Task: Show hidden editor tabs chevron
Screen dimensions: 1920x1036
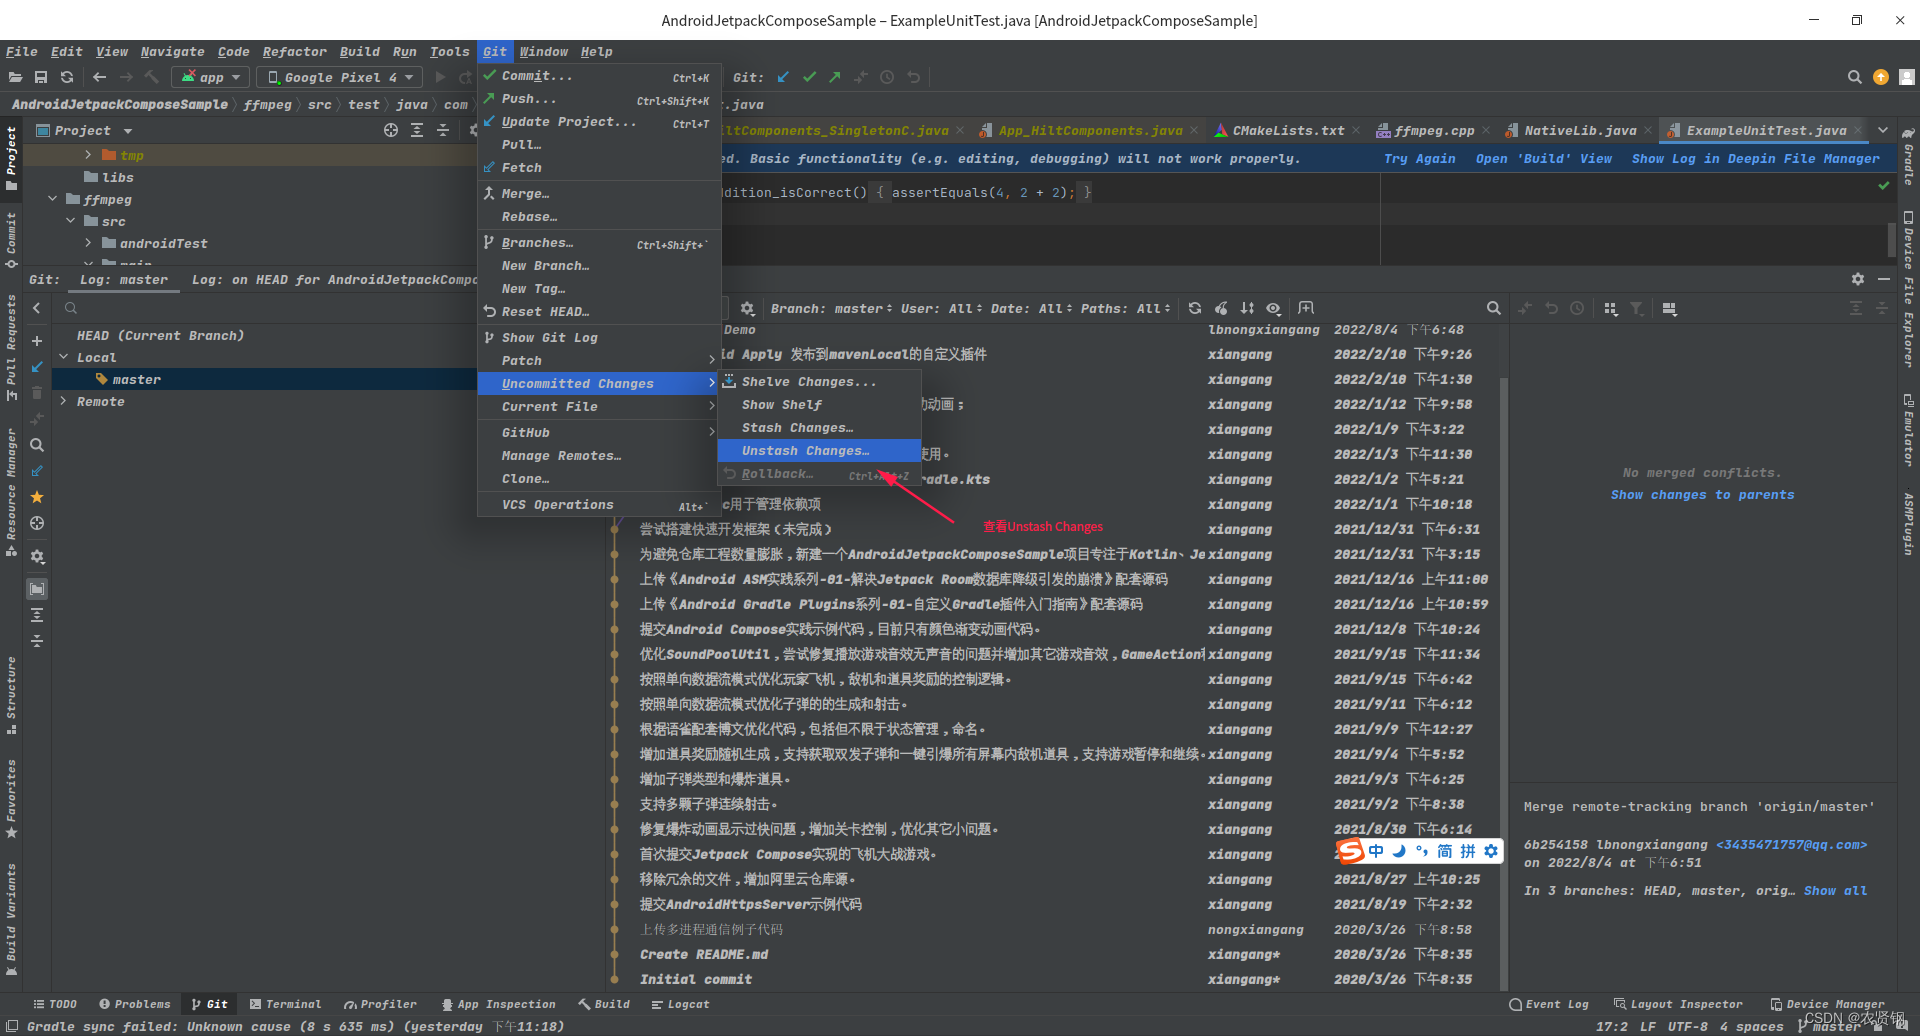Action: point(1883,130)
